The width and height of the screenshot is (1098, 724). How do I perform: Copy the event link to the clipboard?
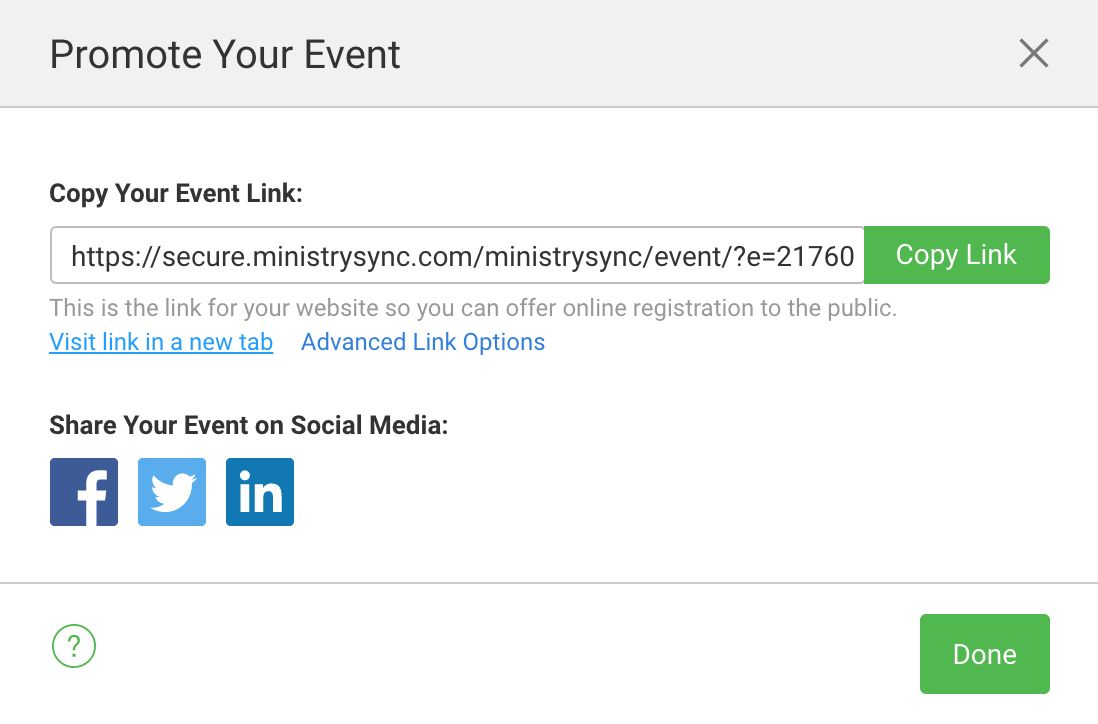tap(956, 255)
